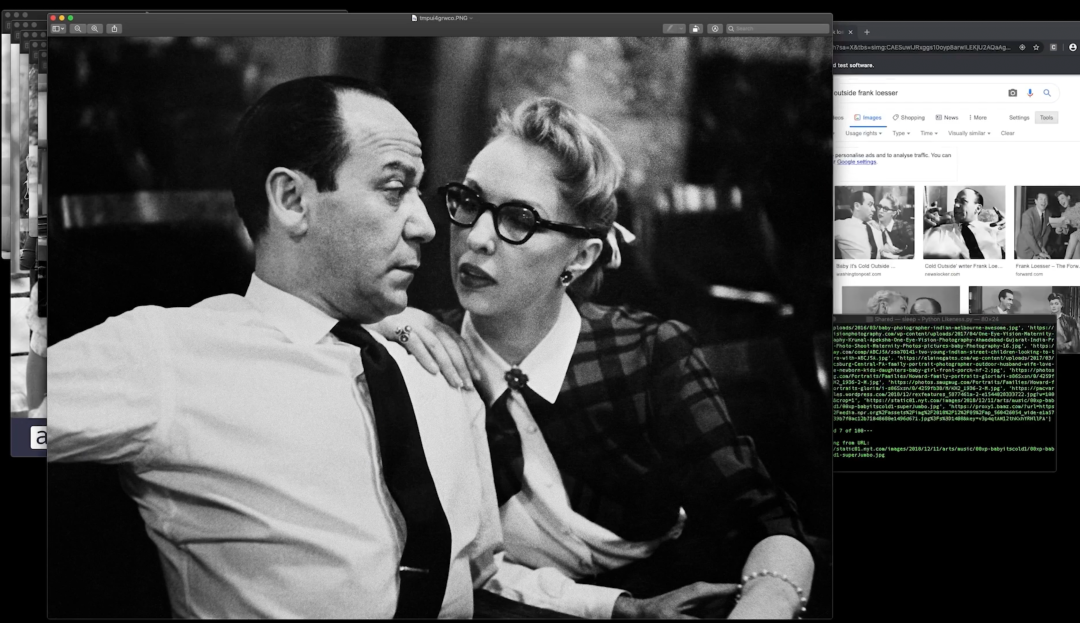Focus the Chrome address bar URL

click(922, 47)
